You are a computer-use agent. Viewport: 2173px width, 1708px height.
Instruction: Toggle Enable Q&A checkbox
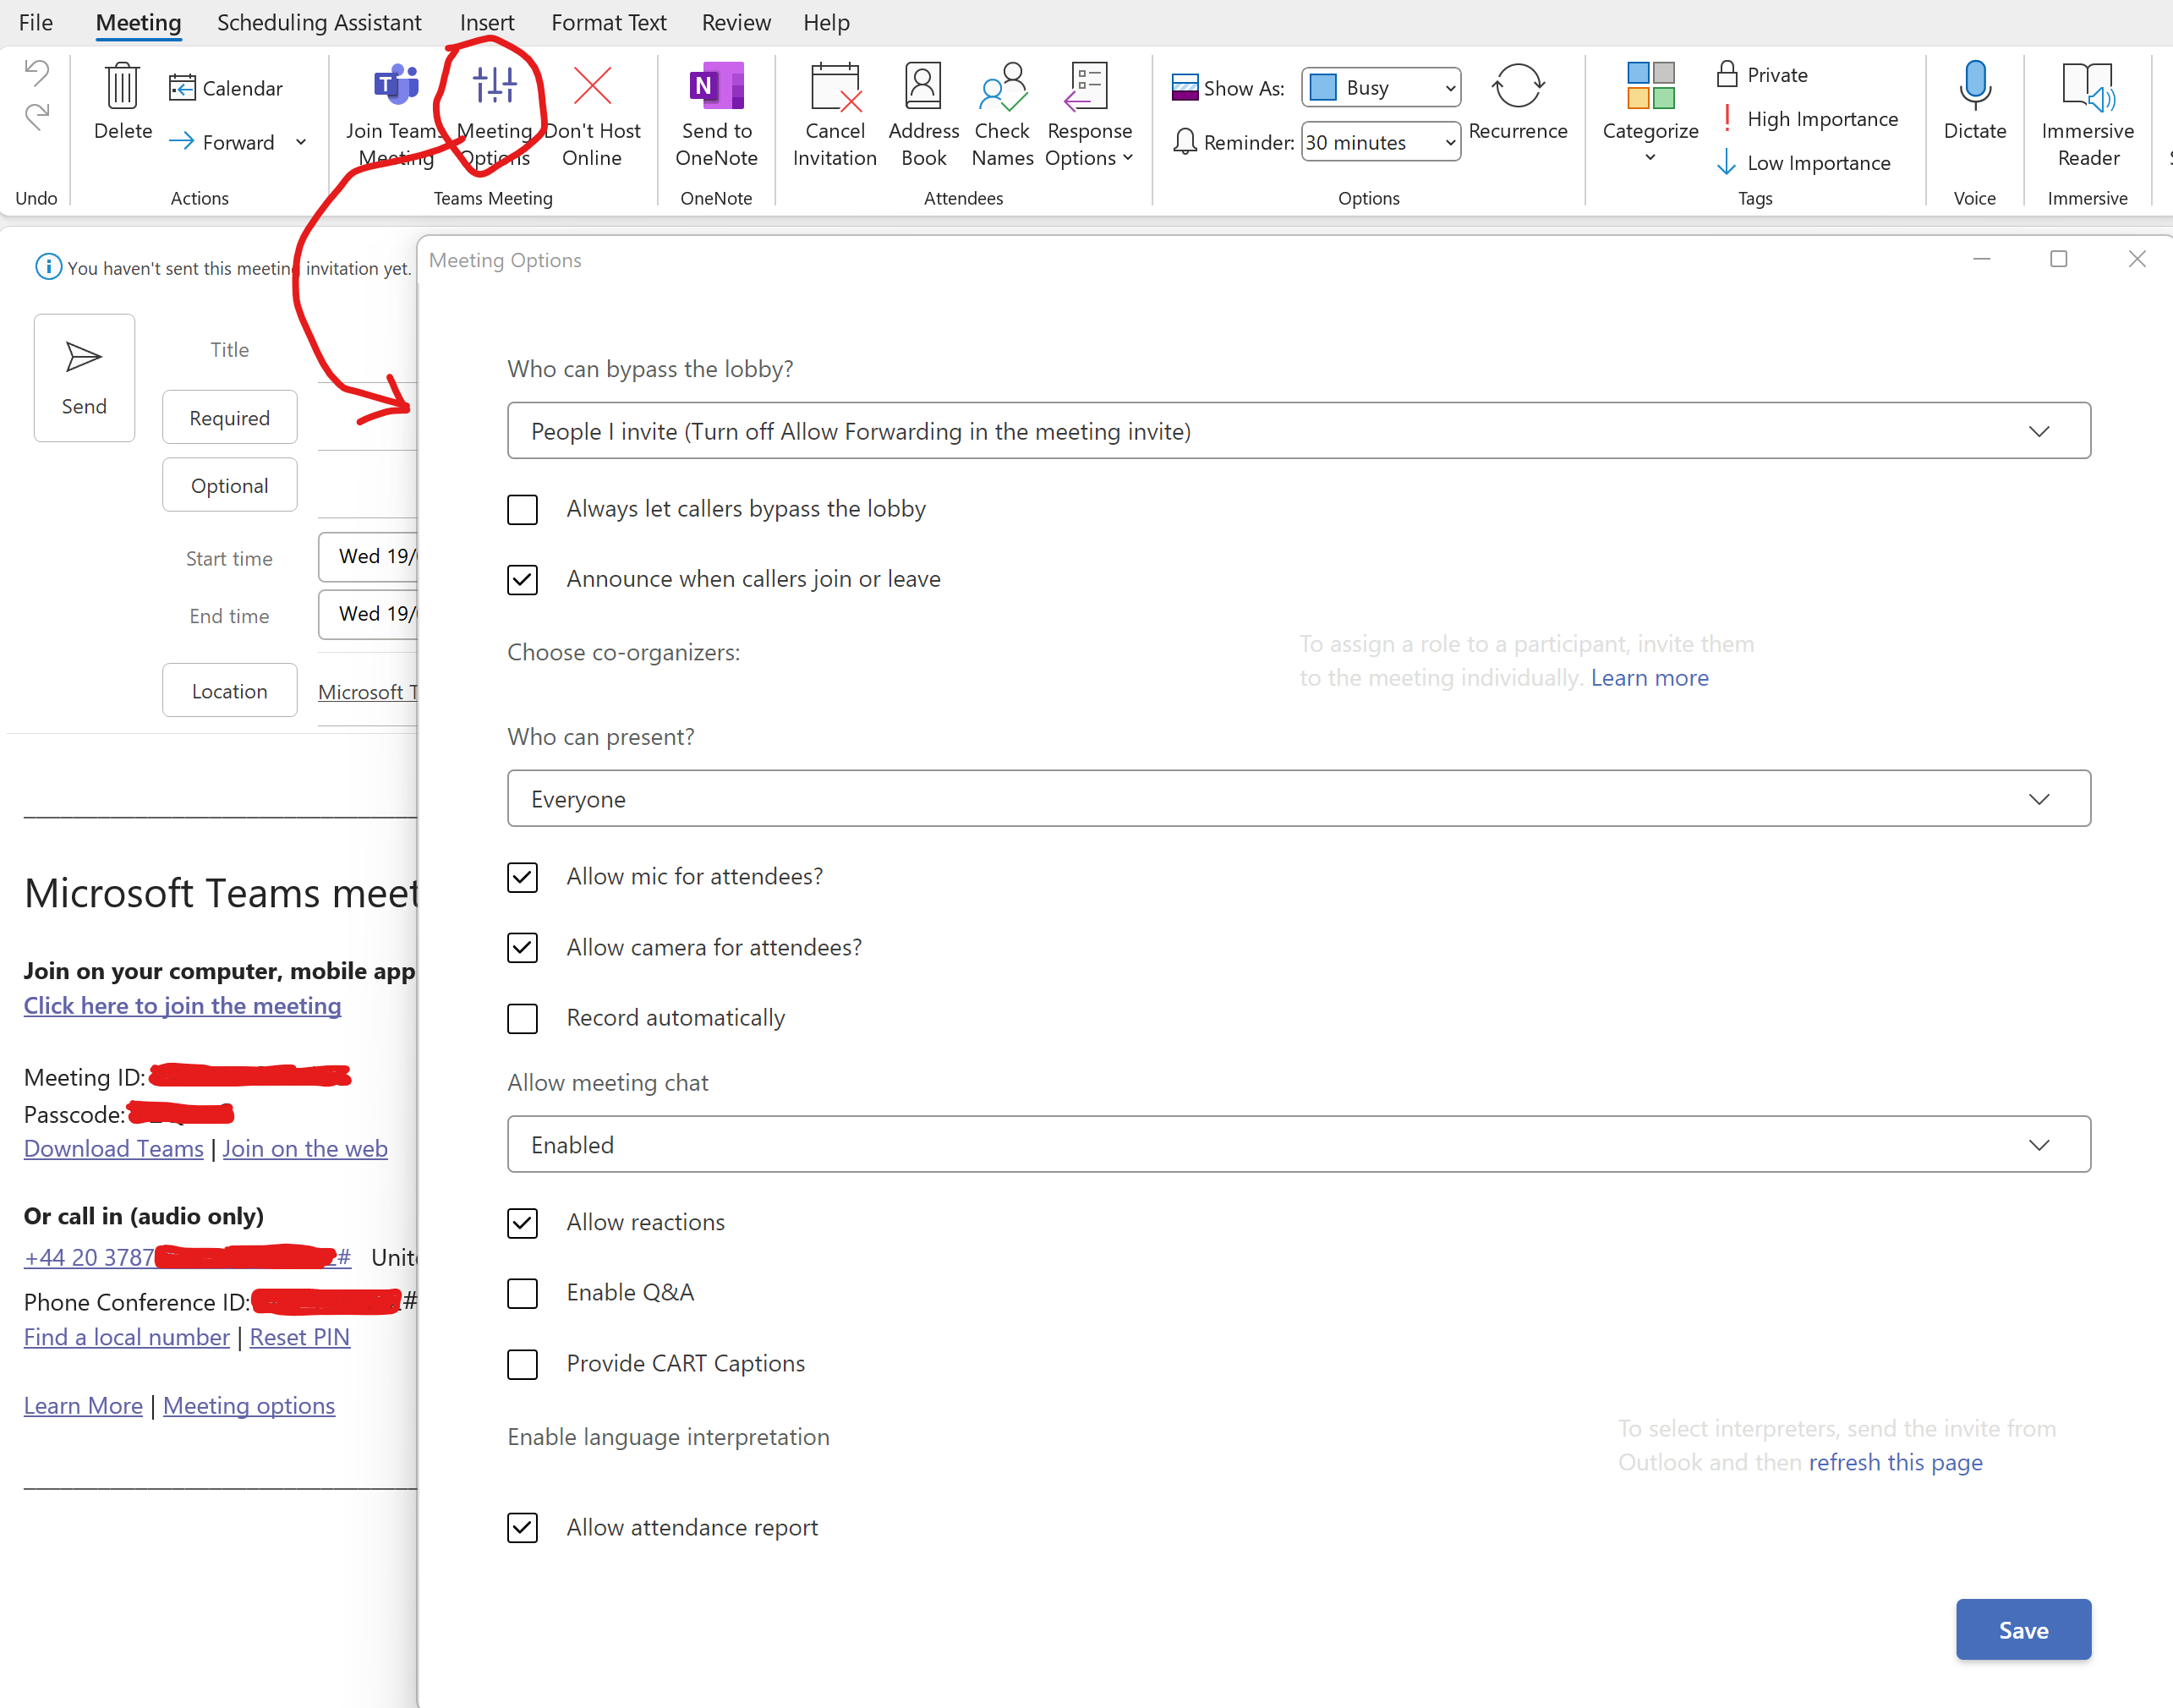coord(522,1293)
